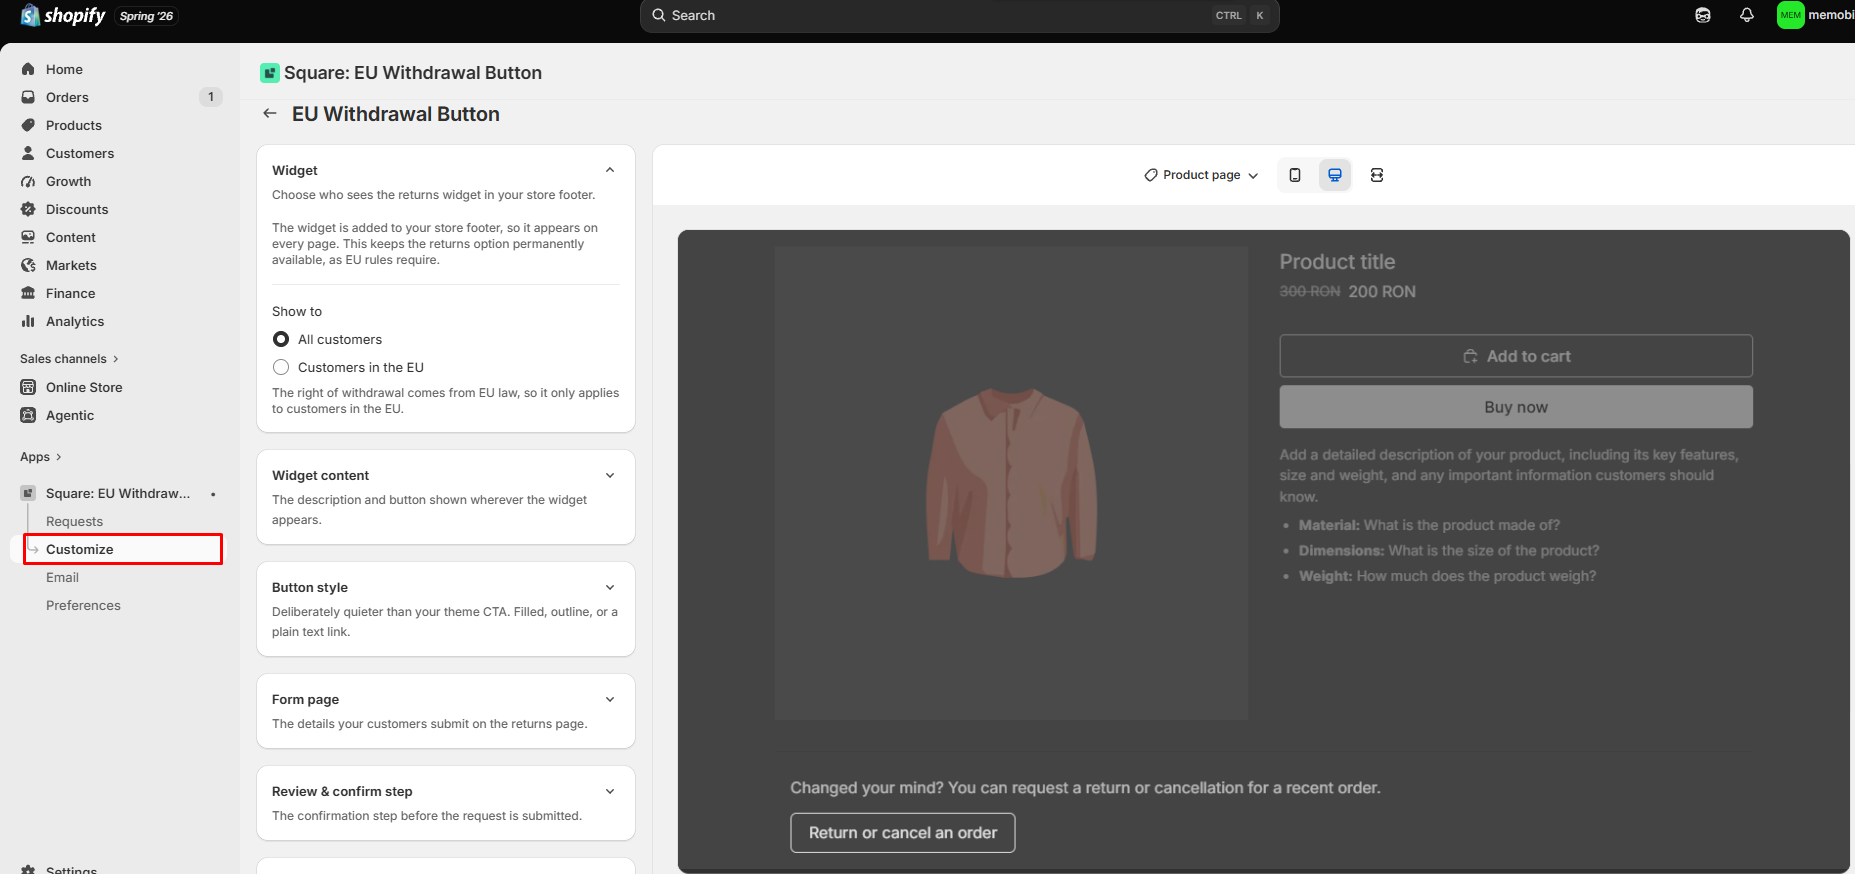The height and width of the screenshot is (874, 1855).
Task: Click the Agentic channel icon
Action: pos(28,415)
